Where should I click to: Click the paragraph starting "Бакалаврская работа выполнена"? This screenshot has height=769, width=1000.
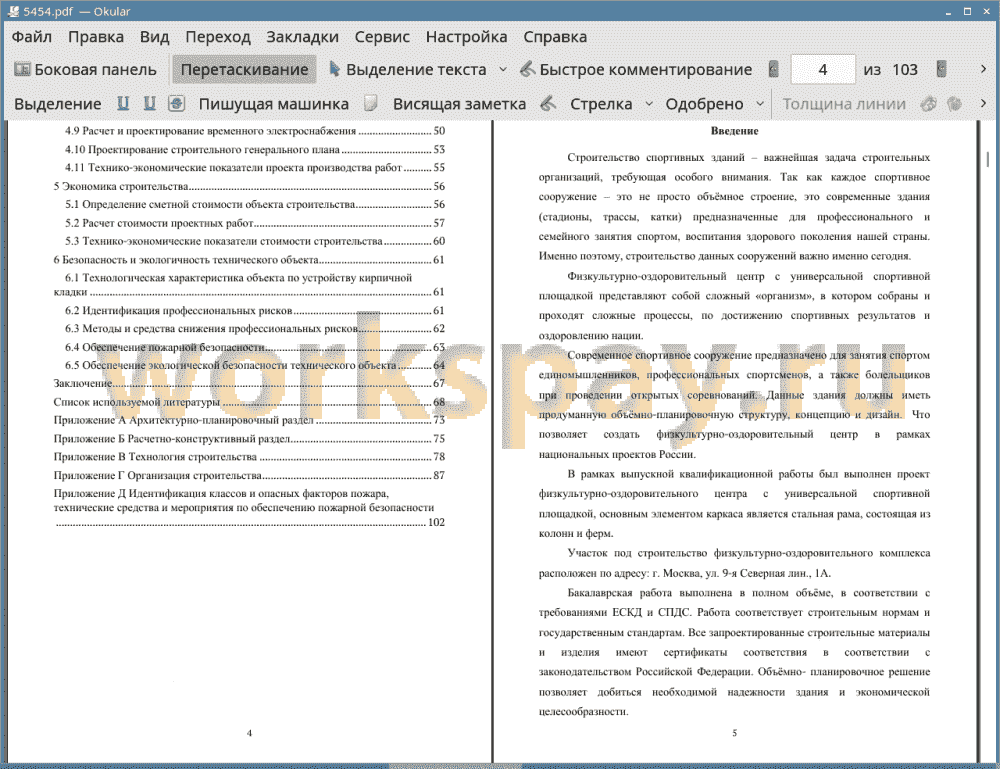click(x=734, y=652)
